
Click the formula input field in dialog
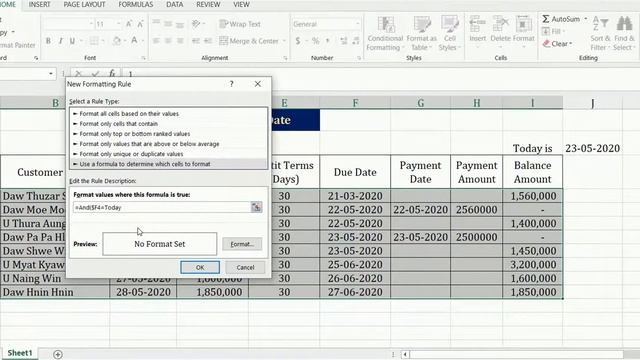162,207
